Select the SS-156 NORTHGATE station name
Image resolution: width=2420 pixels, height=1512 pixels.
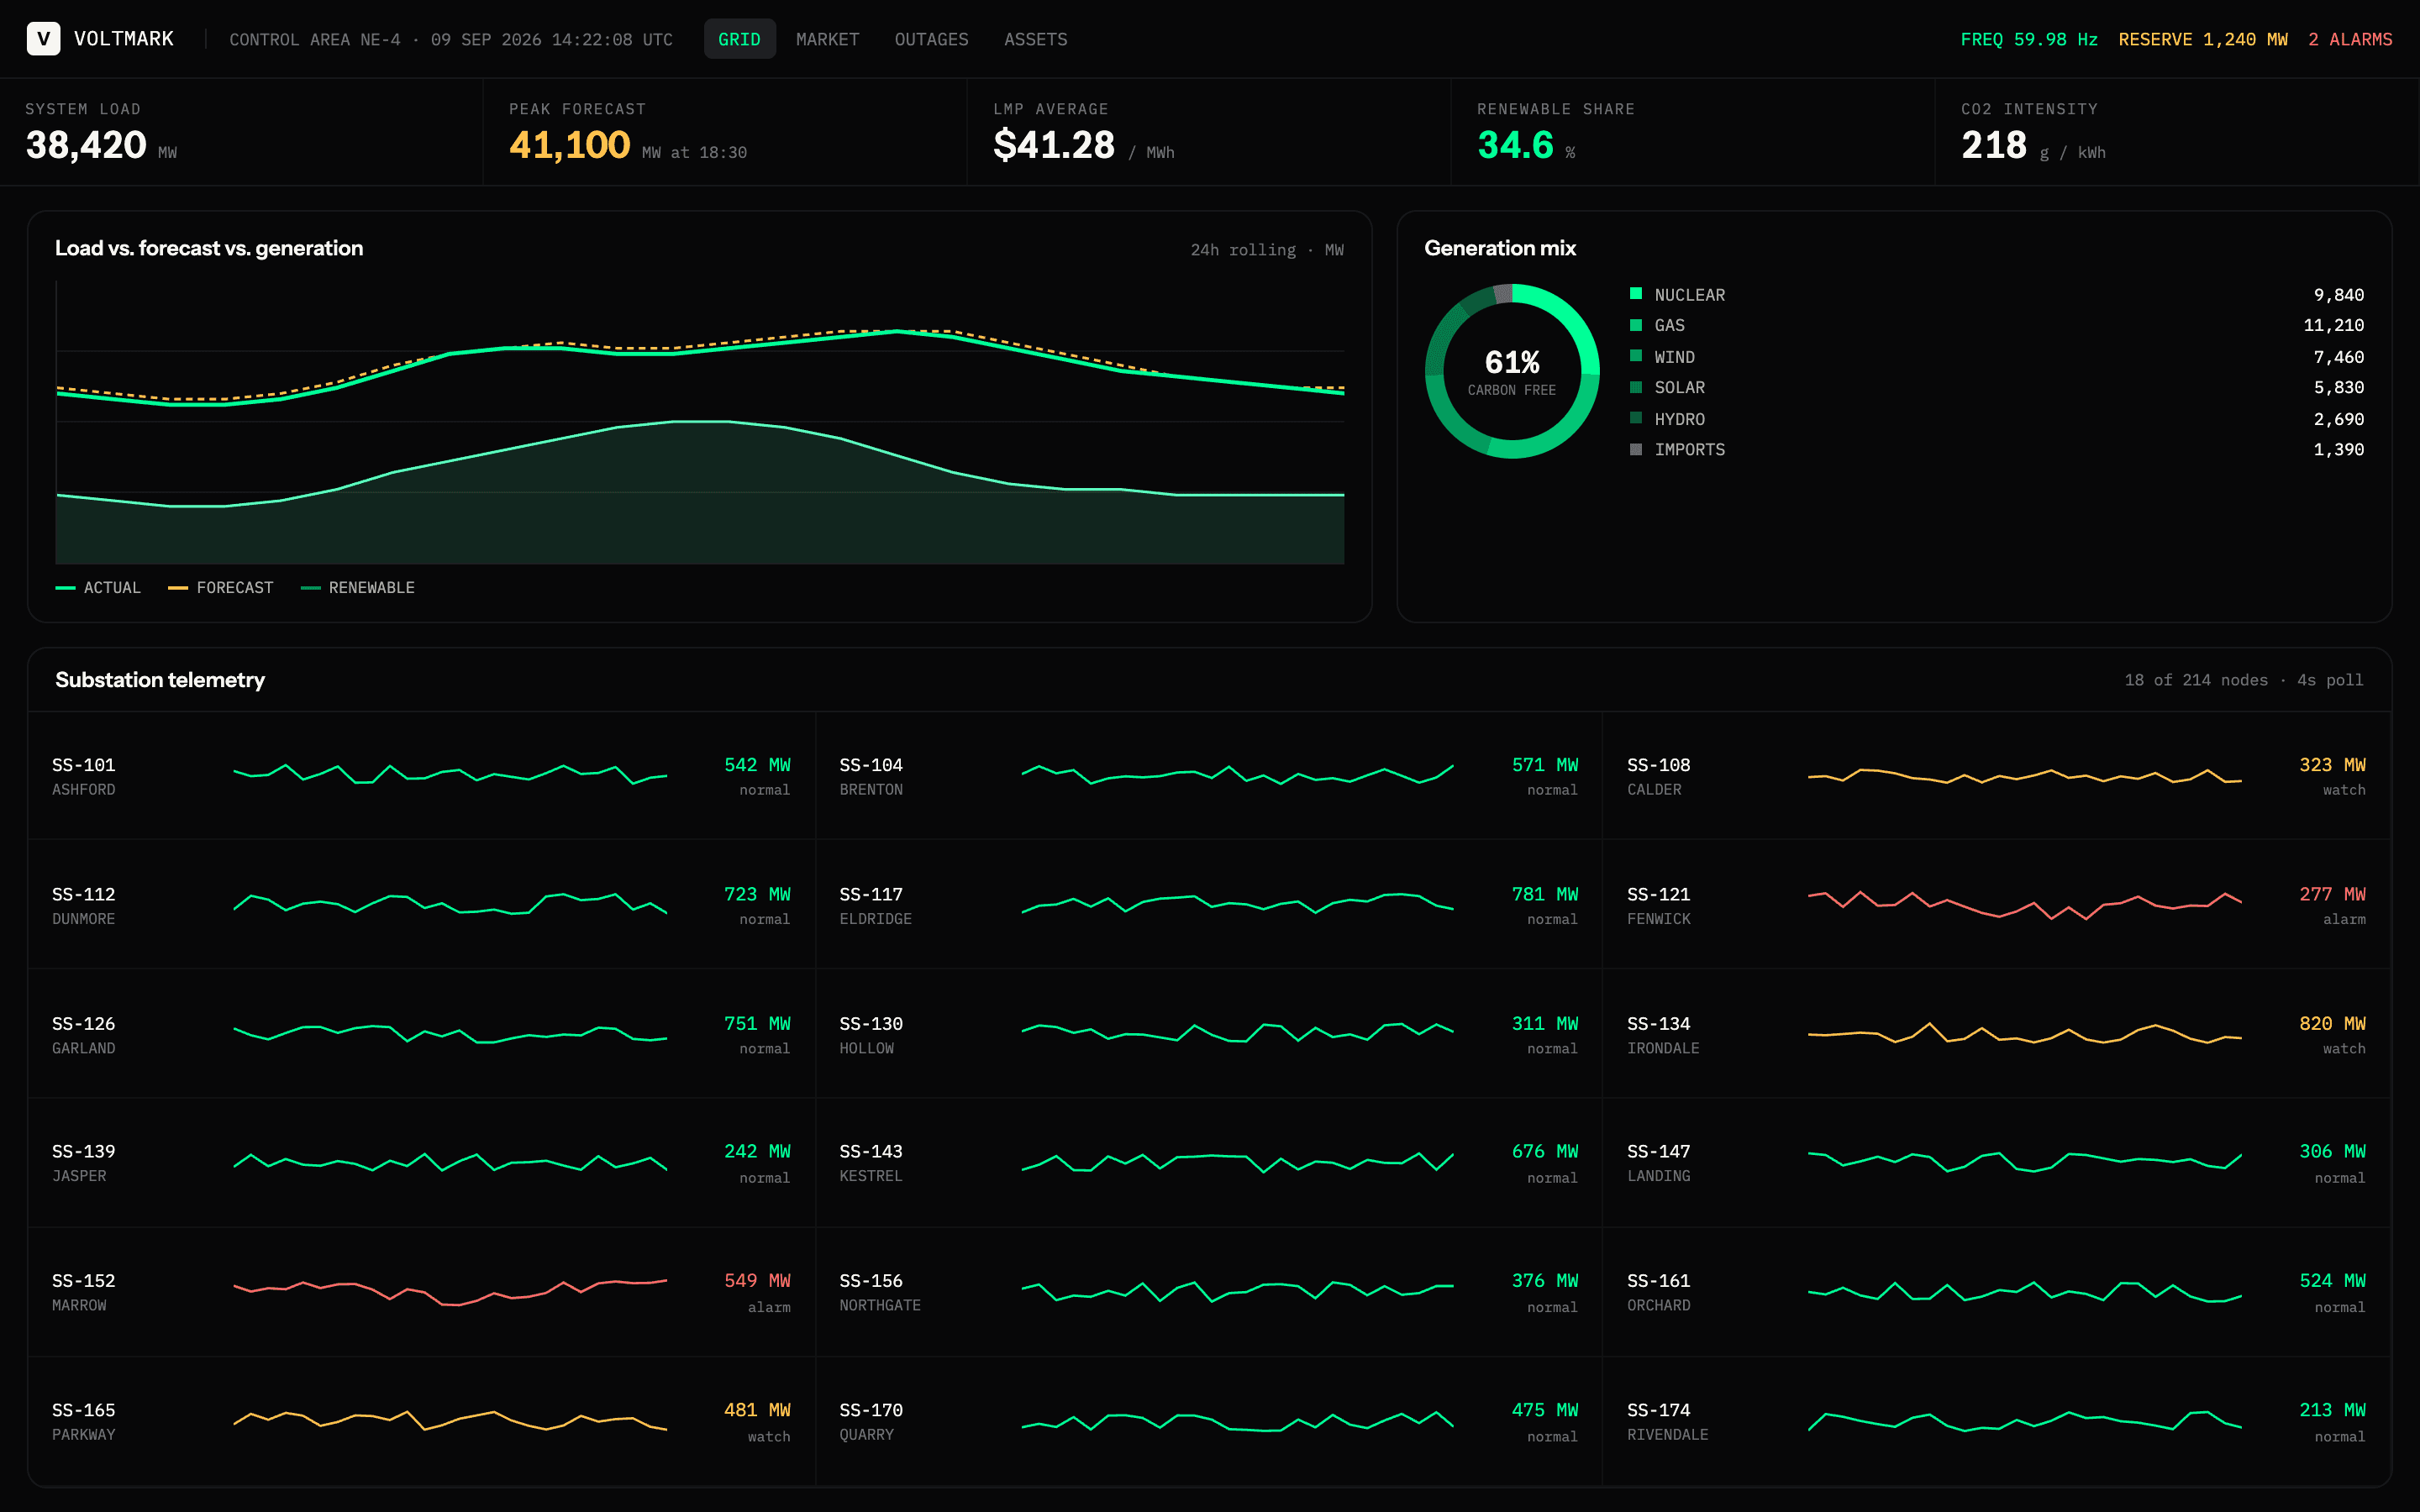click(880, 1305)
